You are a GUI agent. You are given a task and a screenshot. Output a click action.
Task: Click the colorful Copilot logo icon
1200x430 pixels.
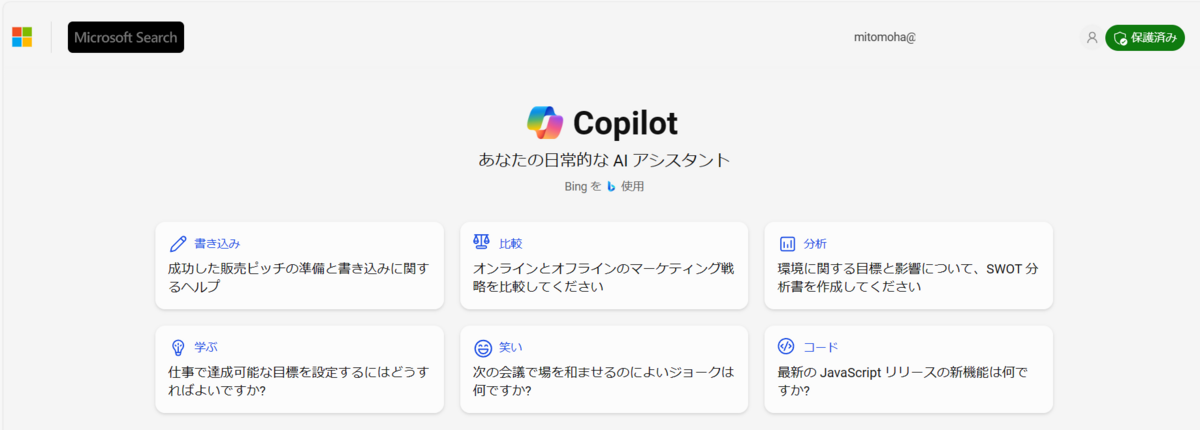[545, 123]
